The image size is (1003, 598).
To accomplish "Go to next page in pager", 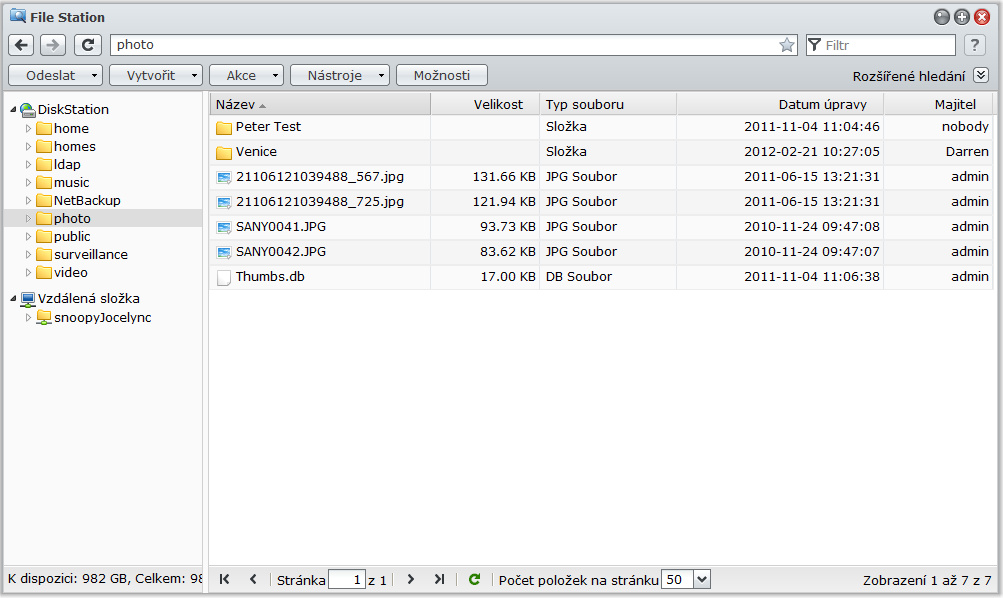I will 411,579.
